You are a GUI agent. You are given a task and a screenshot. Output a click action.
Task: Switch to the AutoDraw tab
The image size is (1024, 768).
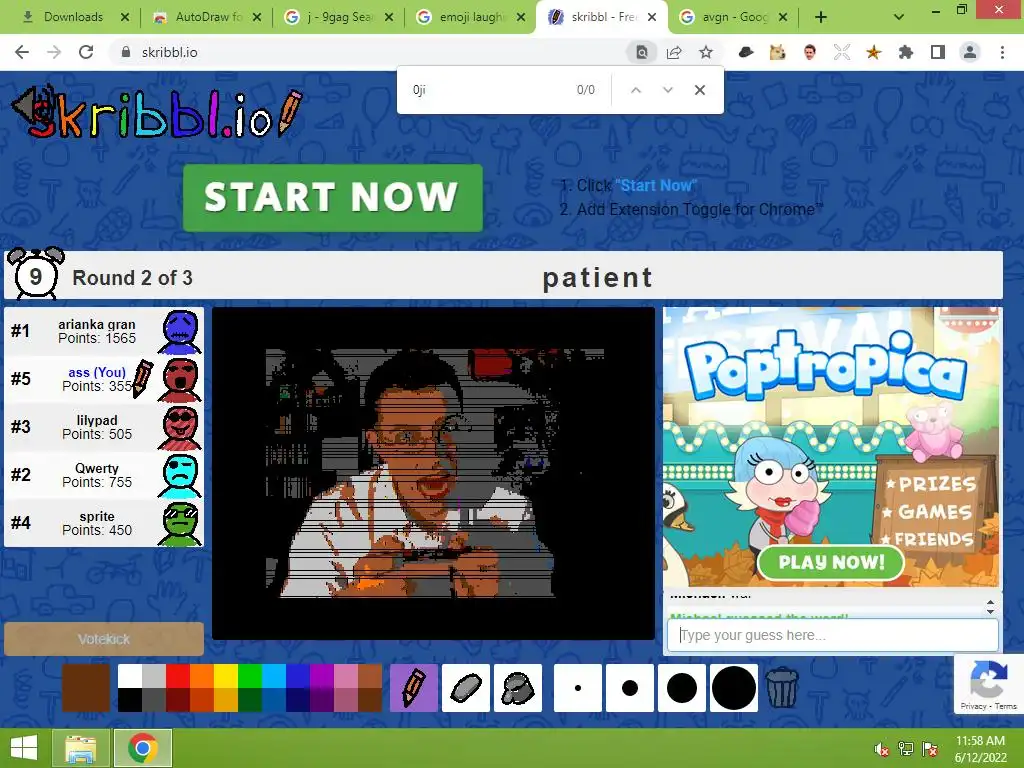click(207, 17)
